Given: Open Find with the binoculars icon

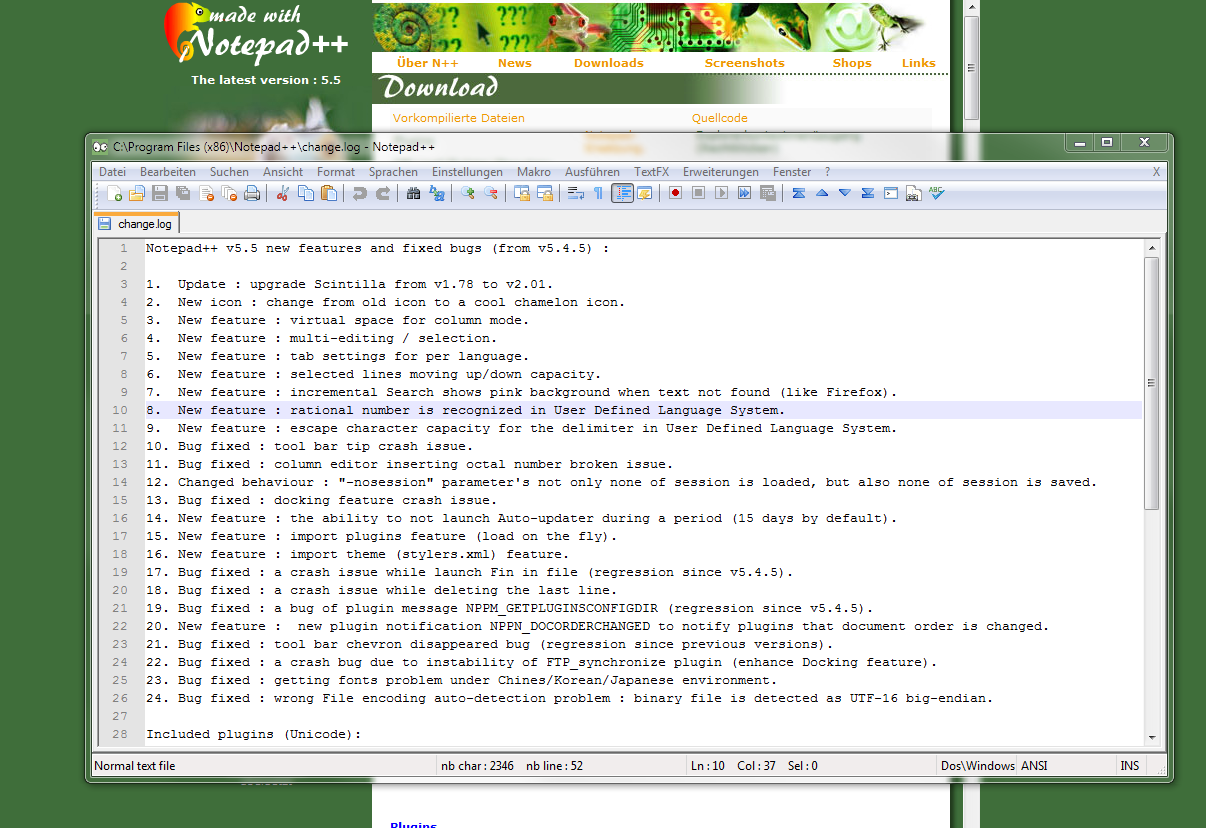Looking at the screenshot, I should click(x=413, y=193).
